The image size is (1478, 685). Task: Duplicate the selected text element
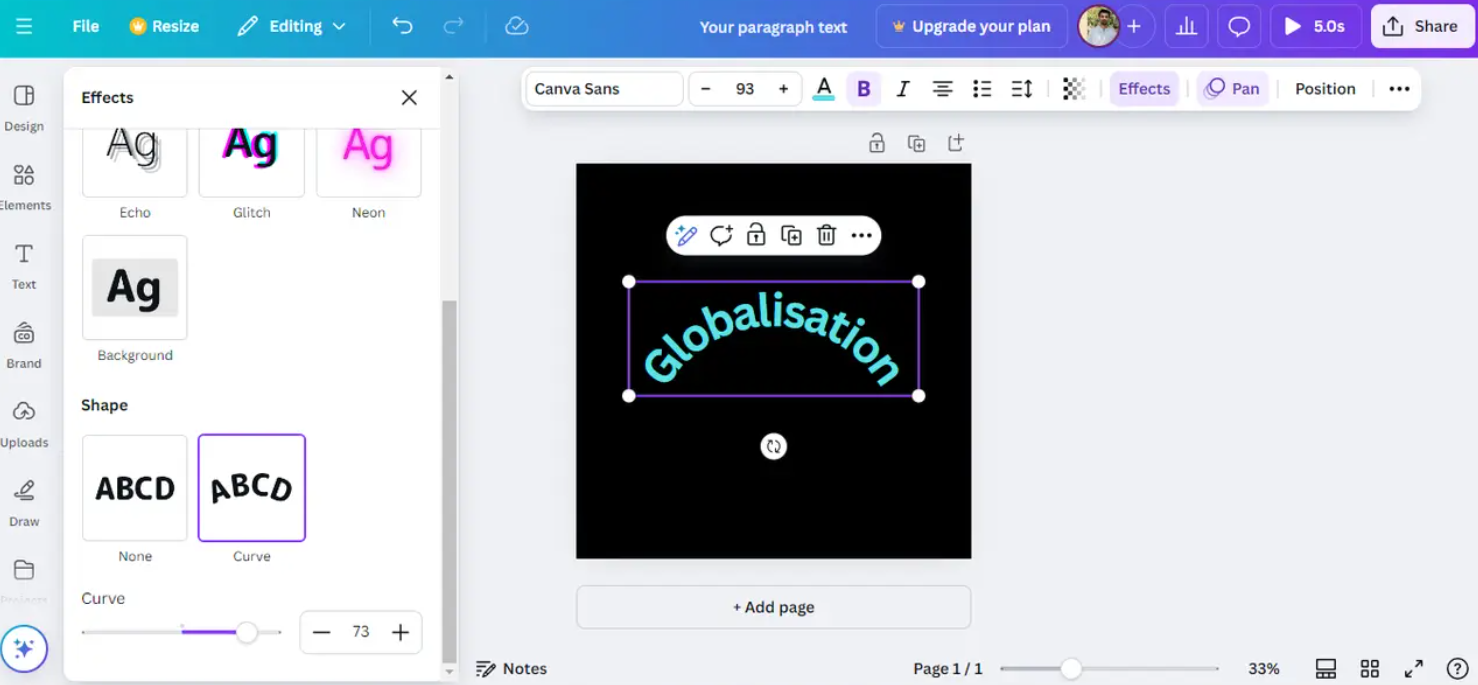791,236
